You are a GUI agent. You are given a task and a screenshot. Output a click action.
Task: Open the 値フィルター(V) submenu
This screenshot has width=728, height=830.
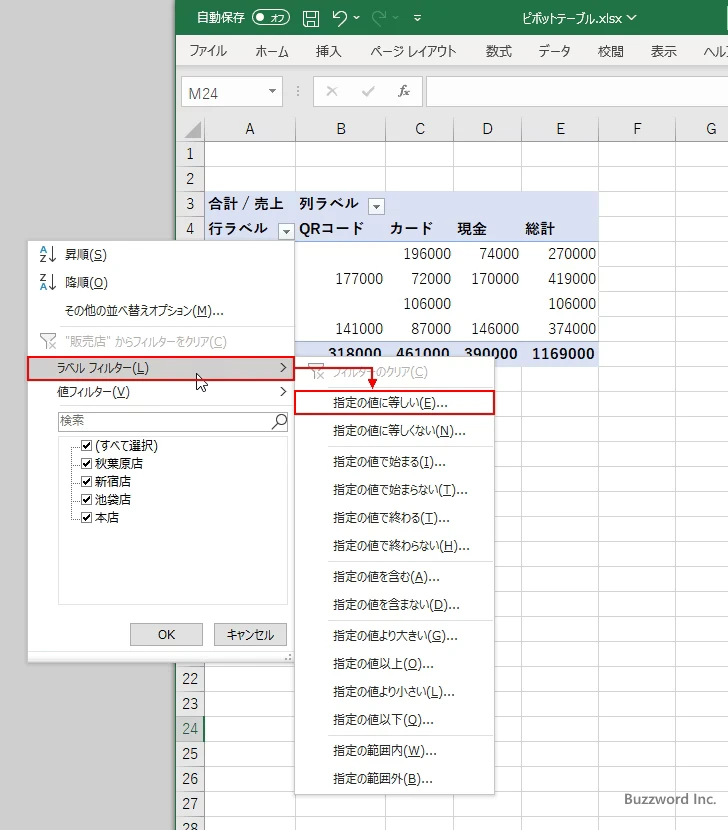(160, 392)
